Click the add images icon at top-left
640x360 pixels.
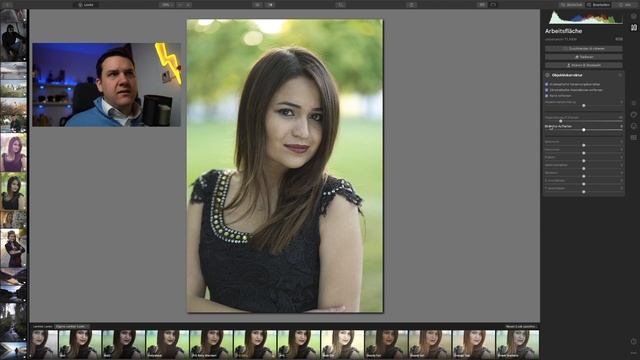click(7, 4)
